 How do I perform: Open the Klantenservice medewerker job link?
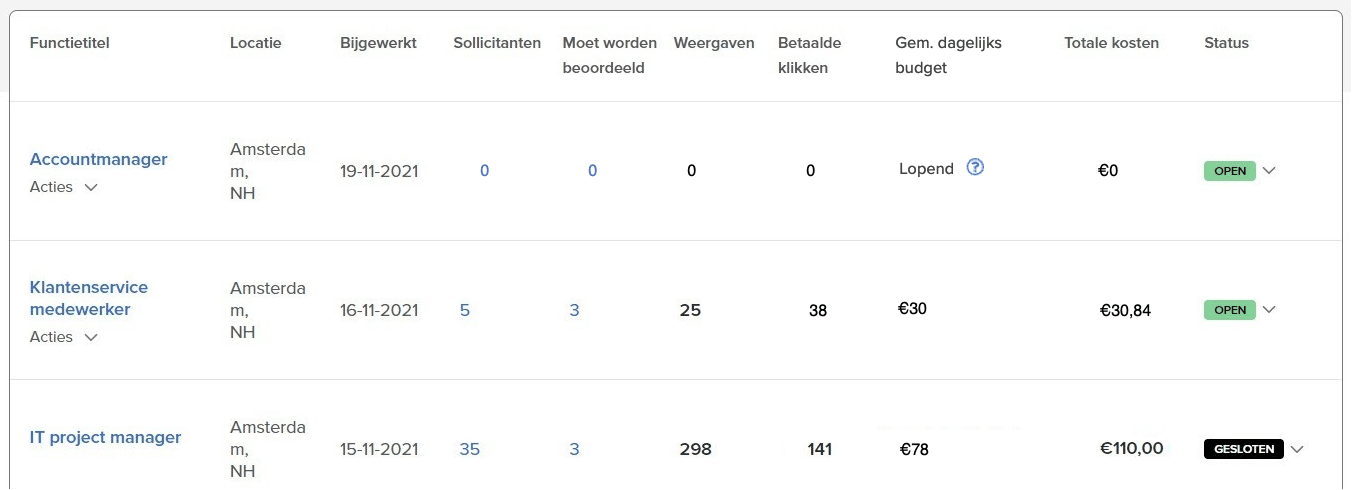(x=89, y=298)
